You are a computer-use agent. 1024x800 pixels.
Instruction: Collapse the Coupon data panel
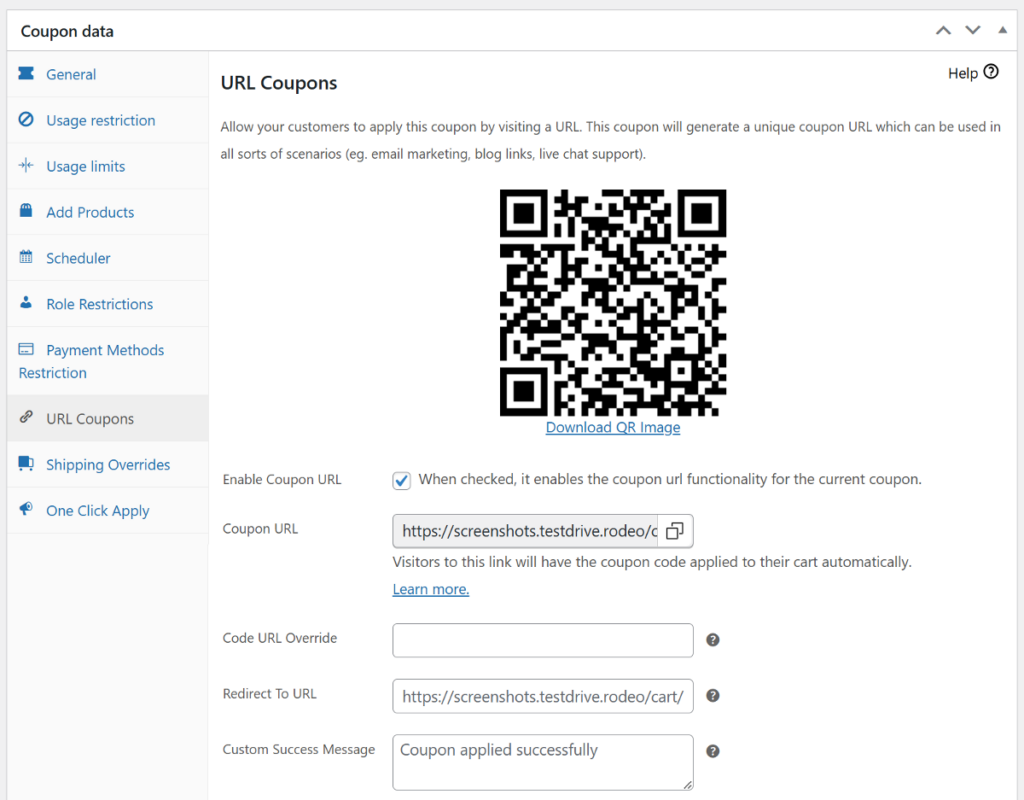click(1002, 30)
